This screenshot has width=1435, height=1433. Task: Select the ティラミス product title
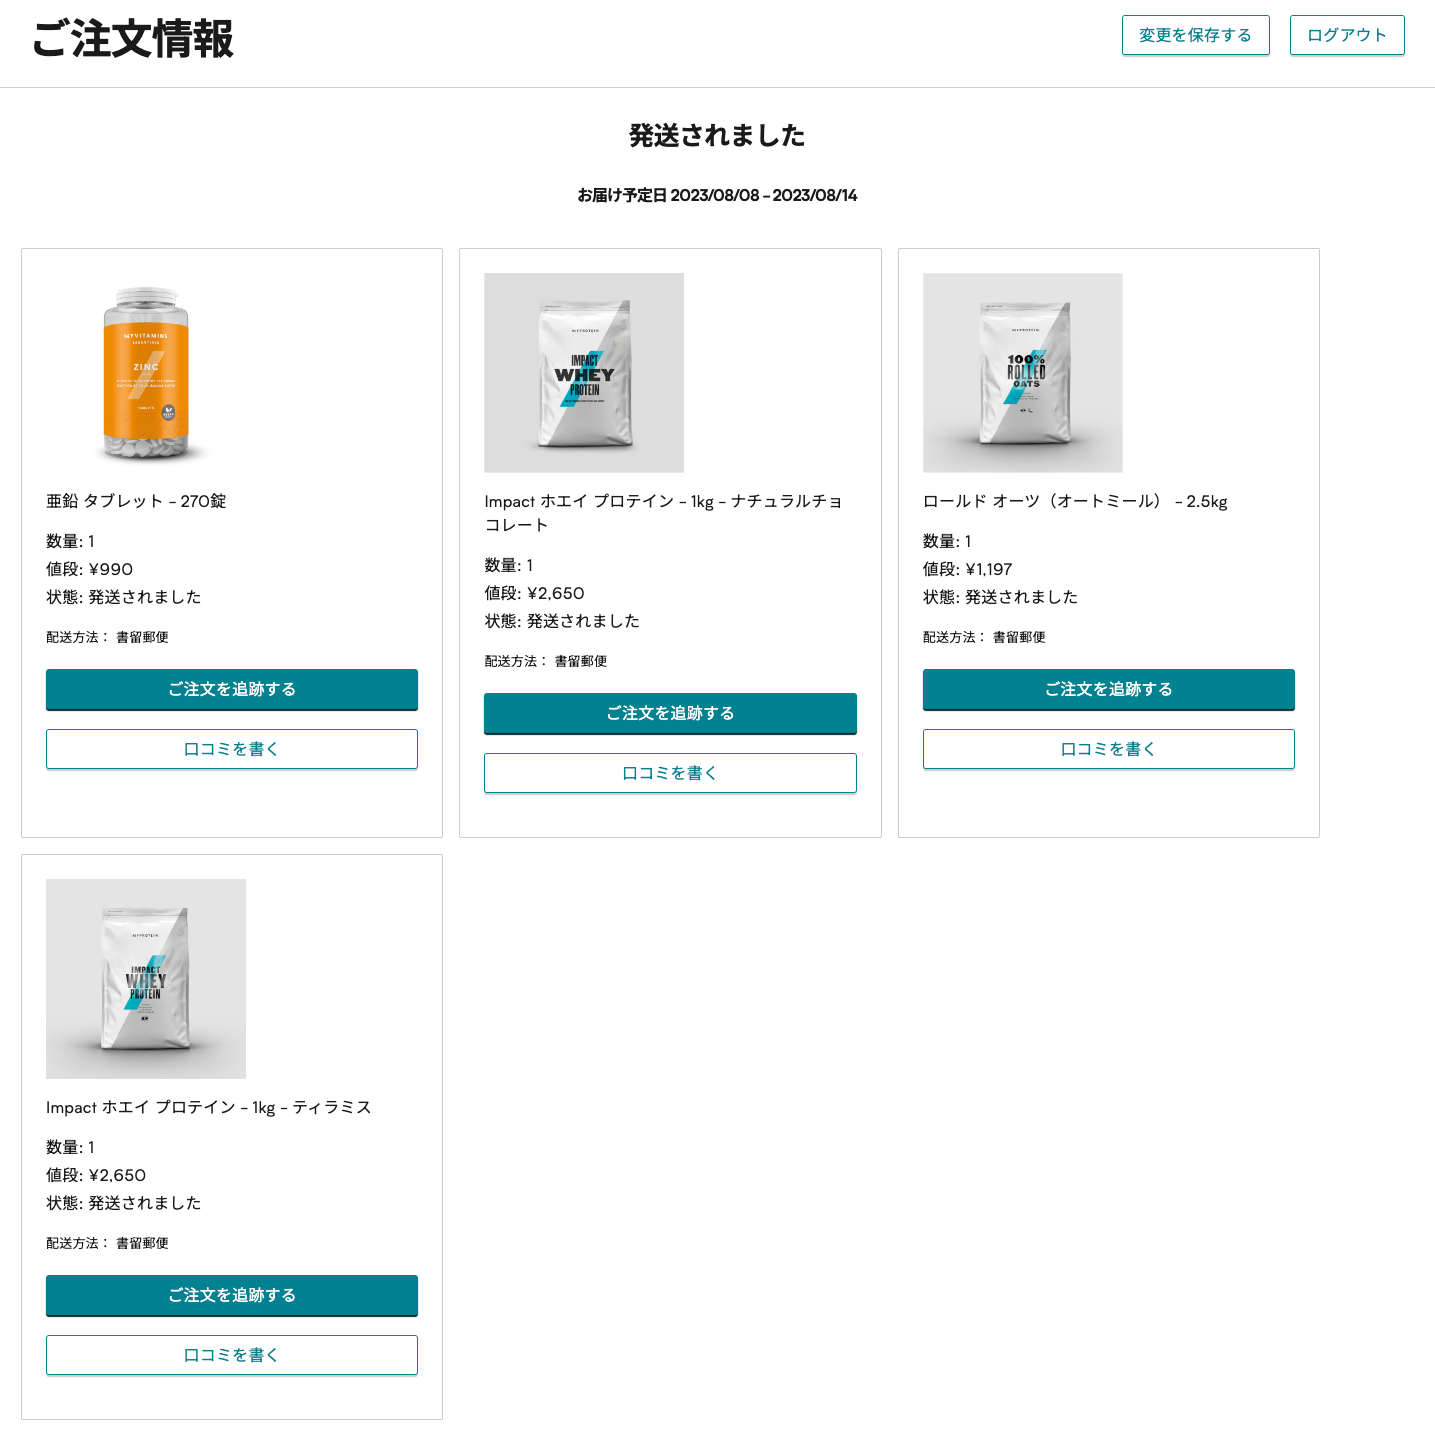tap(209, 1107)
